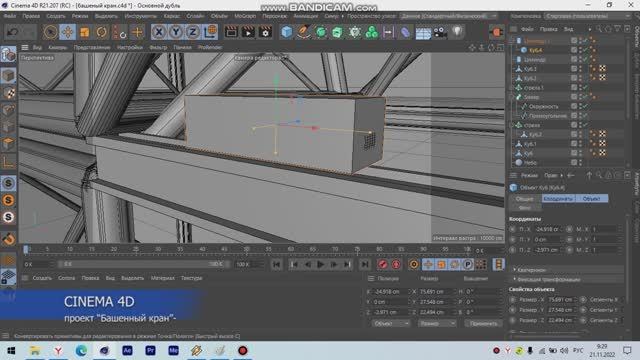This screenshot has height=360, width=640.
Task: Play the animation forward
Action: pyautogui.click(x=320, y=264)
